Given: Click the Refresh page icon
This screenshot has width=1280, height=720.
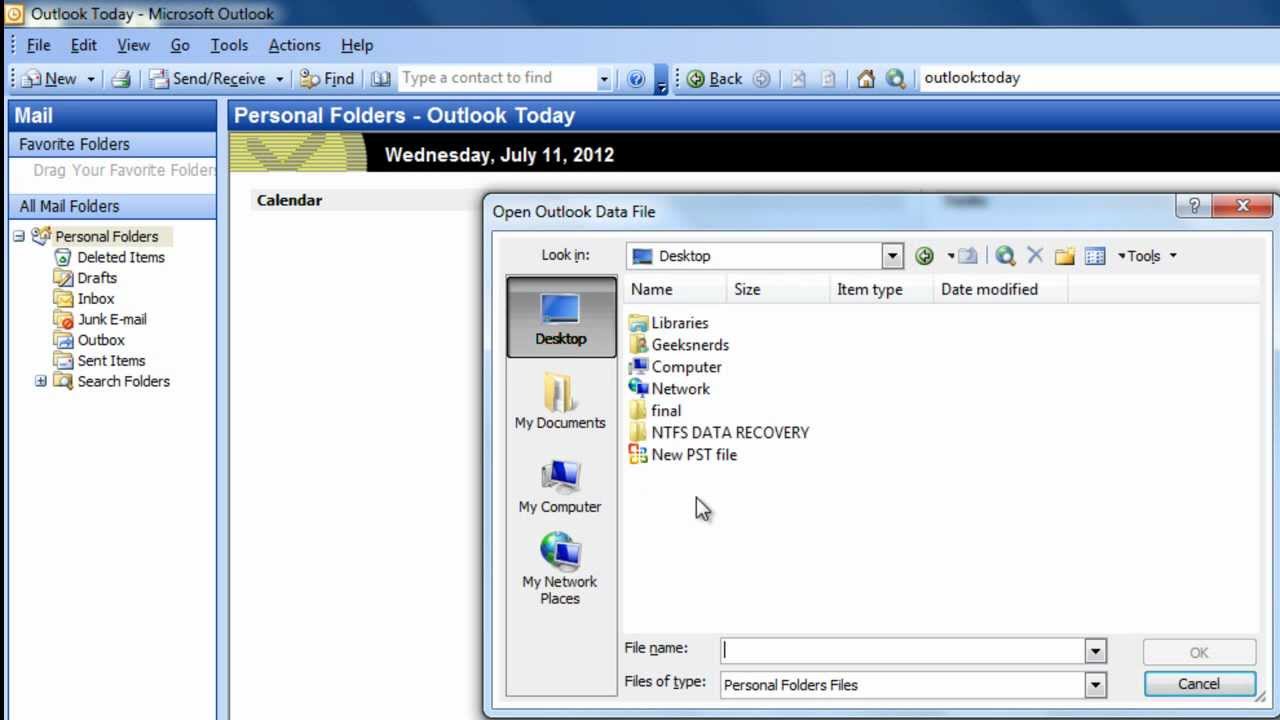Looking at the screenshot, I should coord(828,78).
